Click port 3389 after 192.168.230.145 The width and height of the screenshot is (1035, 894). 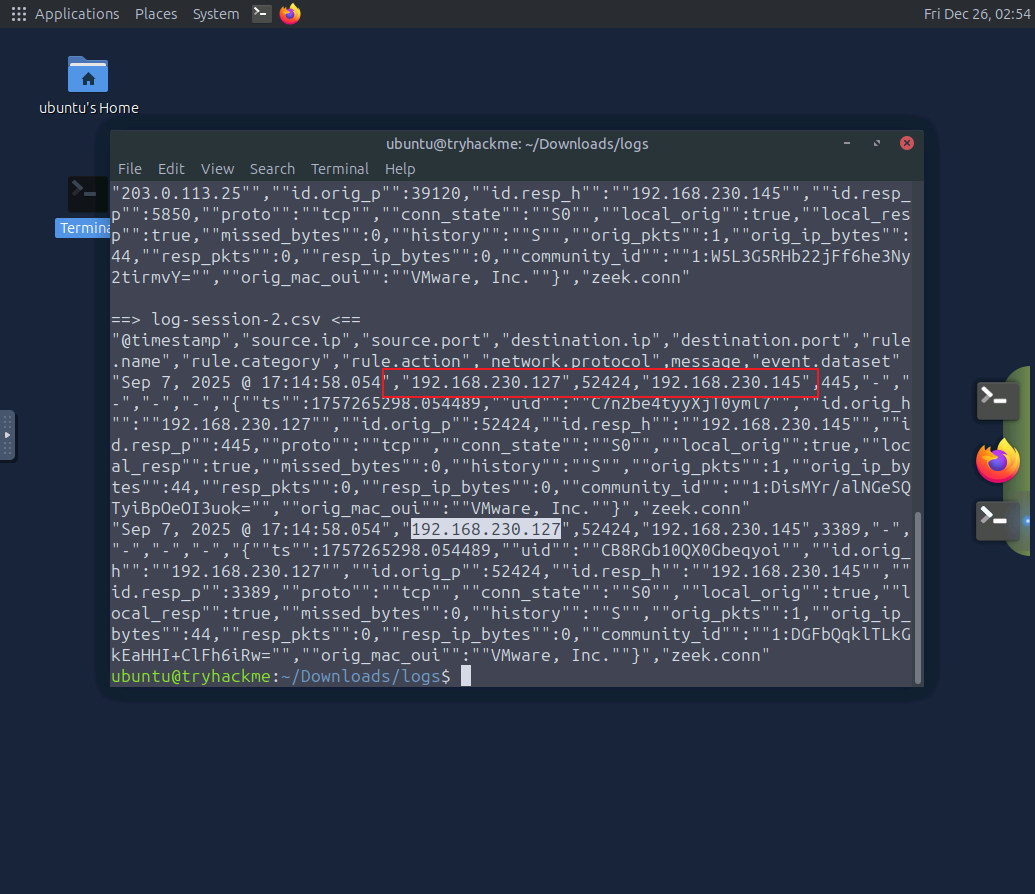[841, 529]
